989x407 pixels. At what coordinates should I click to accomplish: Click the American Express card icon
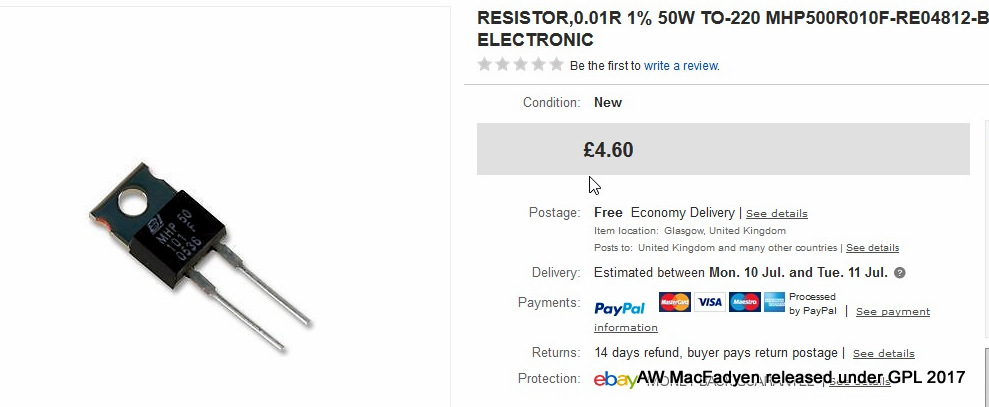(x=775, y=302)
